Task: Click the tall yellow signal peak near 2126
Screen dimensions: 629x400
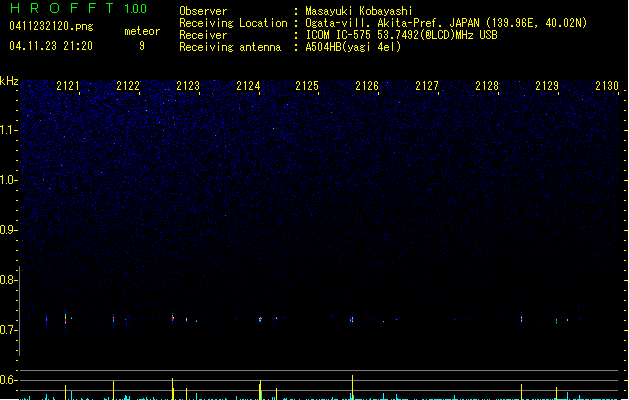Action: 352,387
